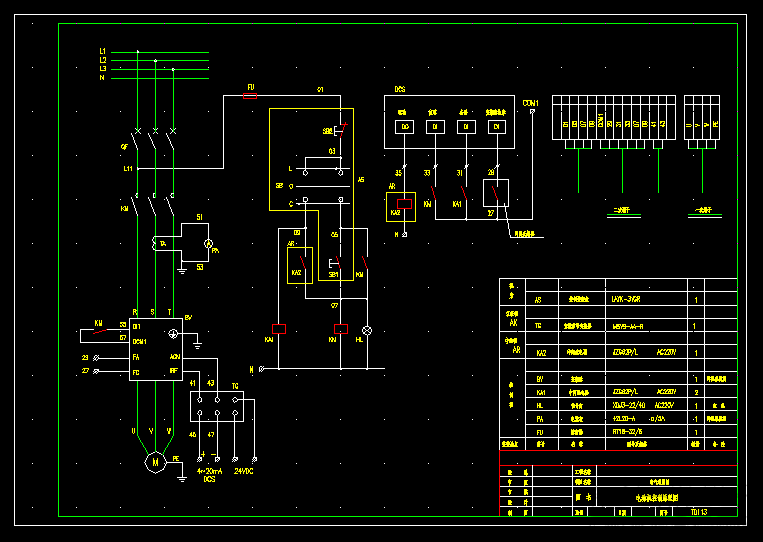Click the T0113 drawing number cell
Viewport: 763px width, 542px height.
pyautogui.click(x=699, y=512)
